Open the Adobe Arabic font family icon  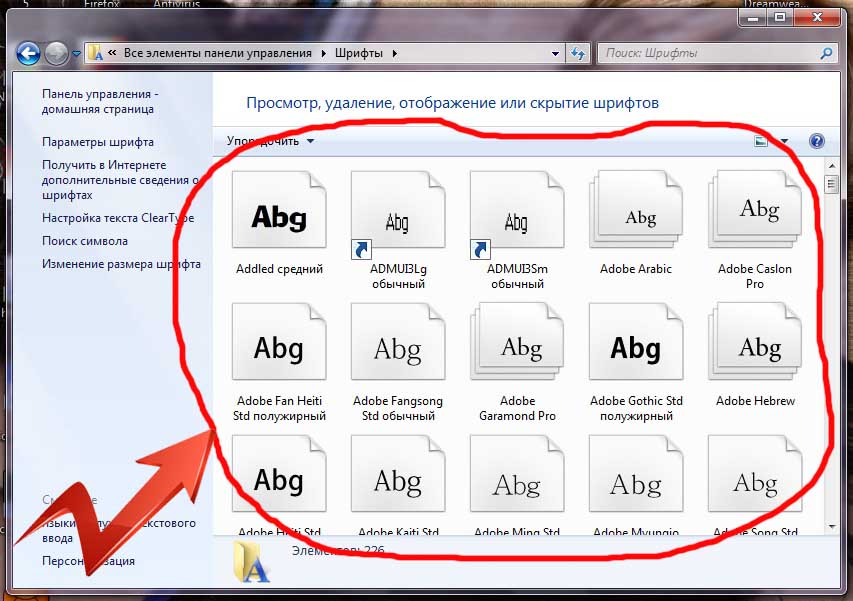click(636, 209)
